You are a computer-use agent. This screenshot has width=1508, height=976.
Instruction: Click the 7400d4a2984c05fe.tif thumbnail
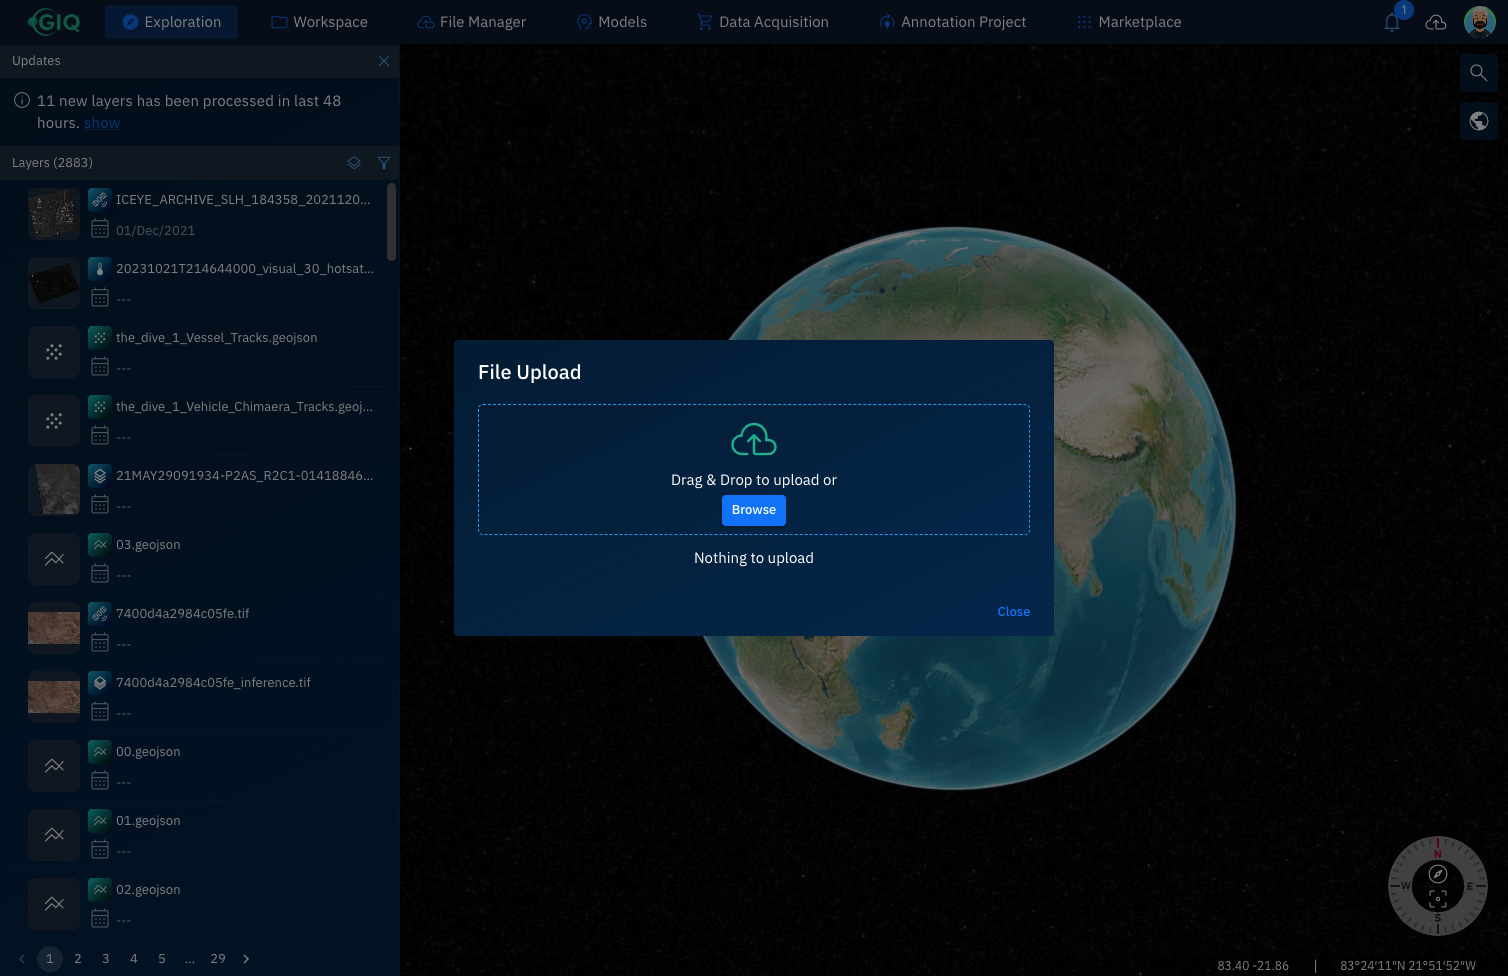(x=54, y=628)
